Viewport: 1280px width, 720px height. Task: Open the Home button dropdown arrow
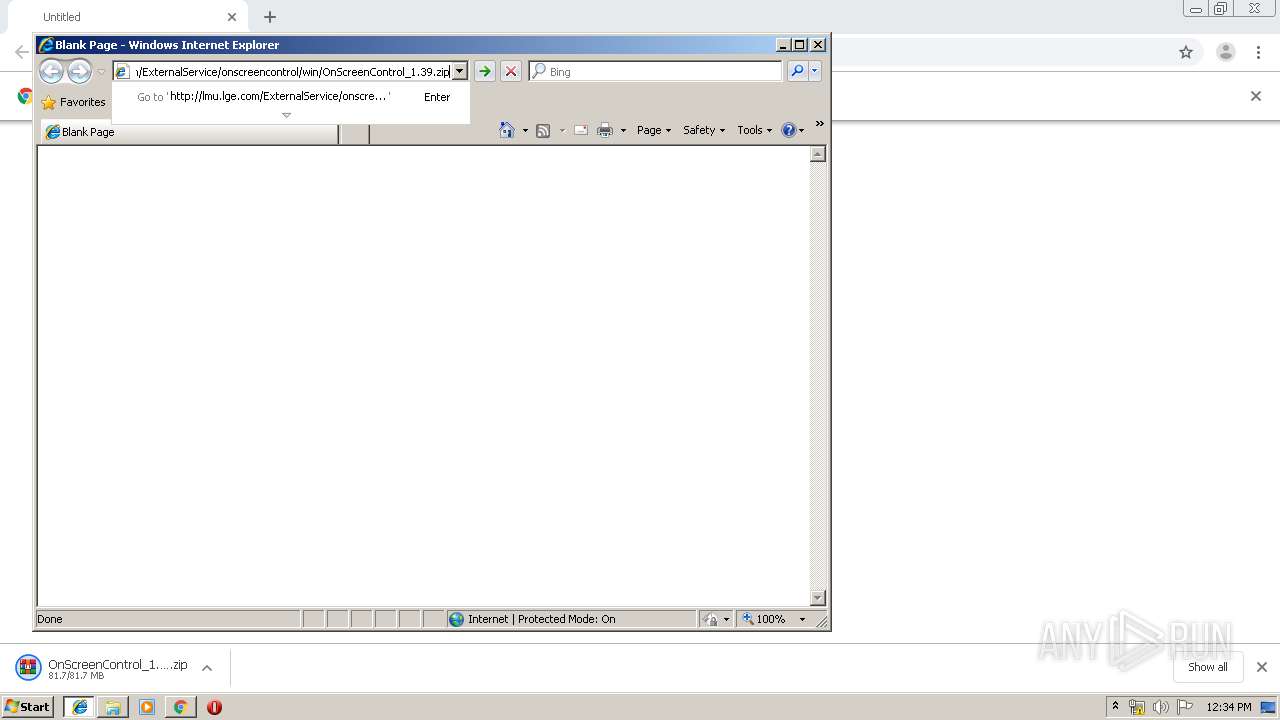point(525,130)
